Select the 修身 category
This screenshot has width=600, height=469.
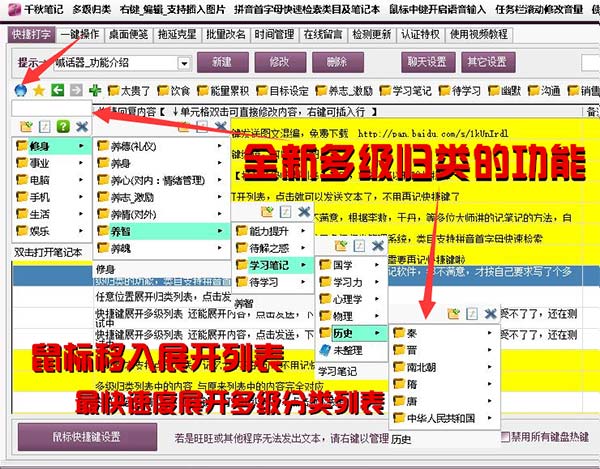pyautogui.click(x=51, y=146)
